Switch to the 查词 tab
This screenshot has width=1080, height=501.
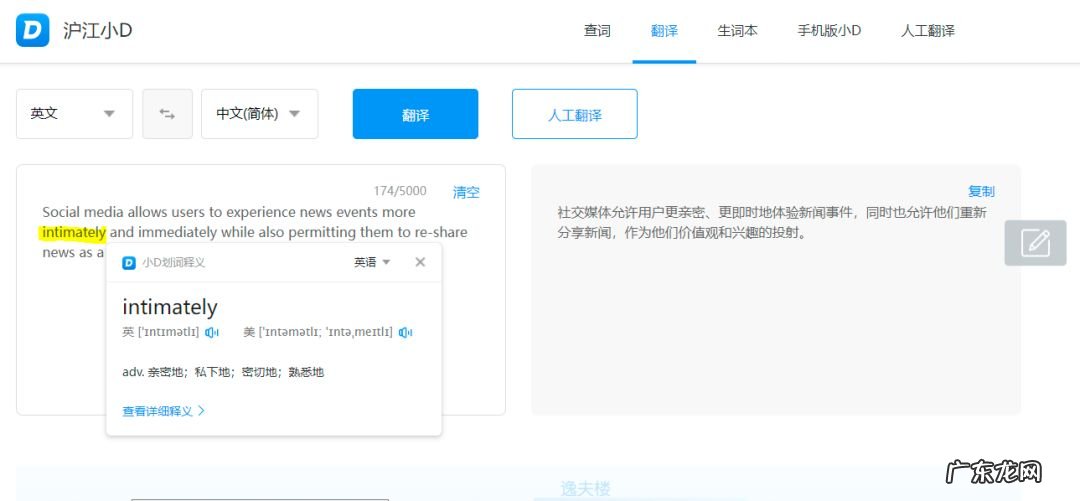pyautogui.click(x=597, y=31)
